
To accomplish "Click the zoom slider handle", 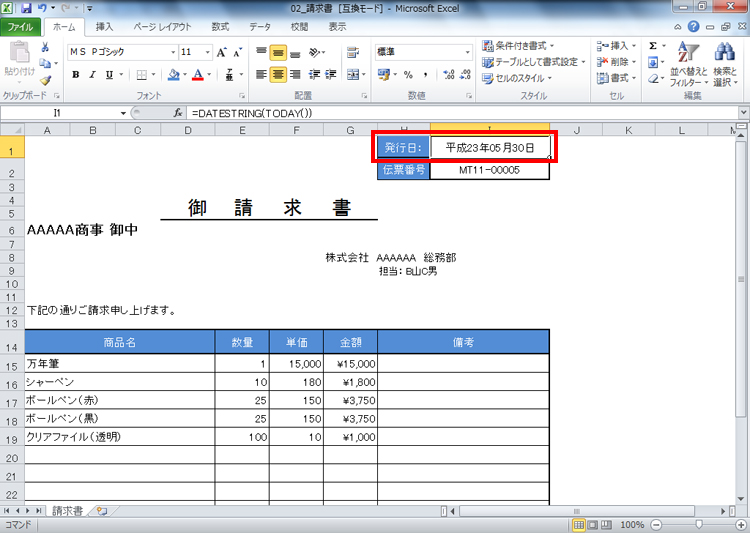I will coord(699,525).
